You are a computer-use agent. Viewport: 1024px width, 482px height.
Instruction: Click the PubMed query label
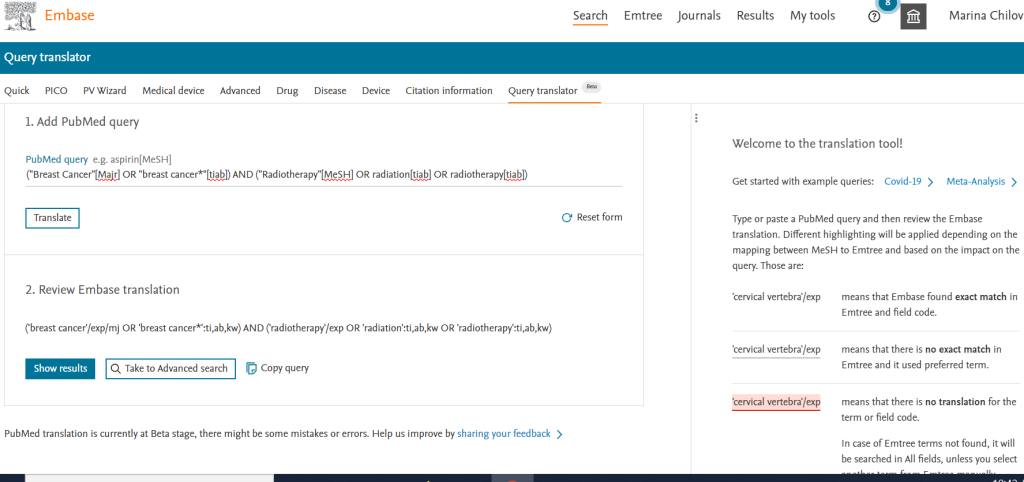coord(56,159)
